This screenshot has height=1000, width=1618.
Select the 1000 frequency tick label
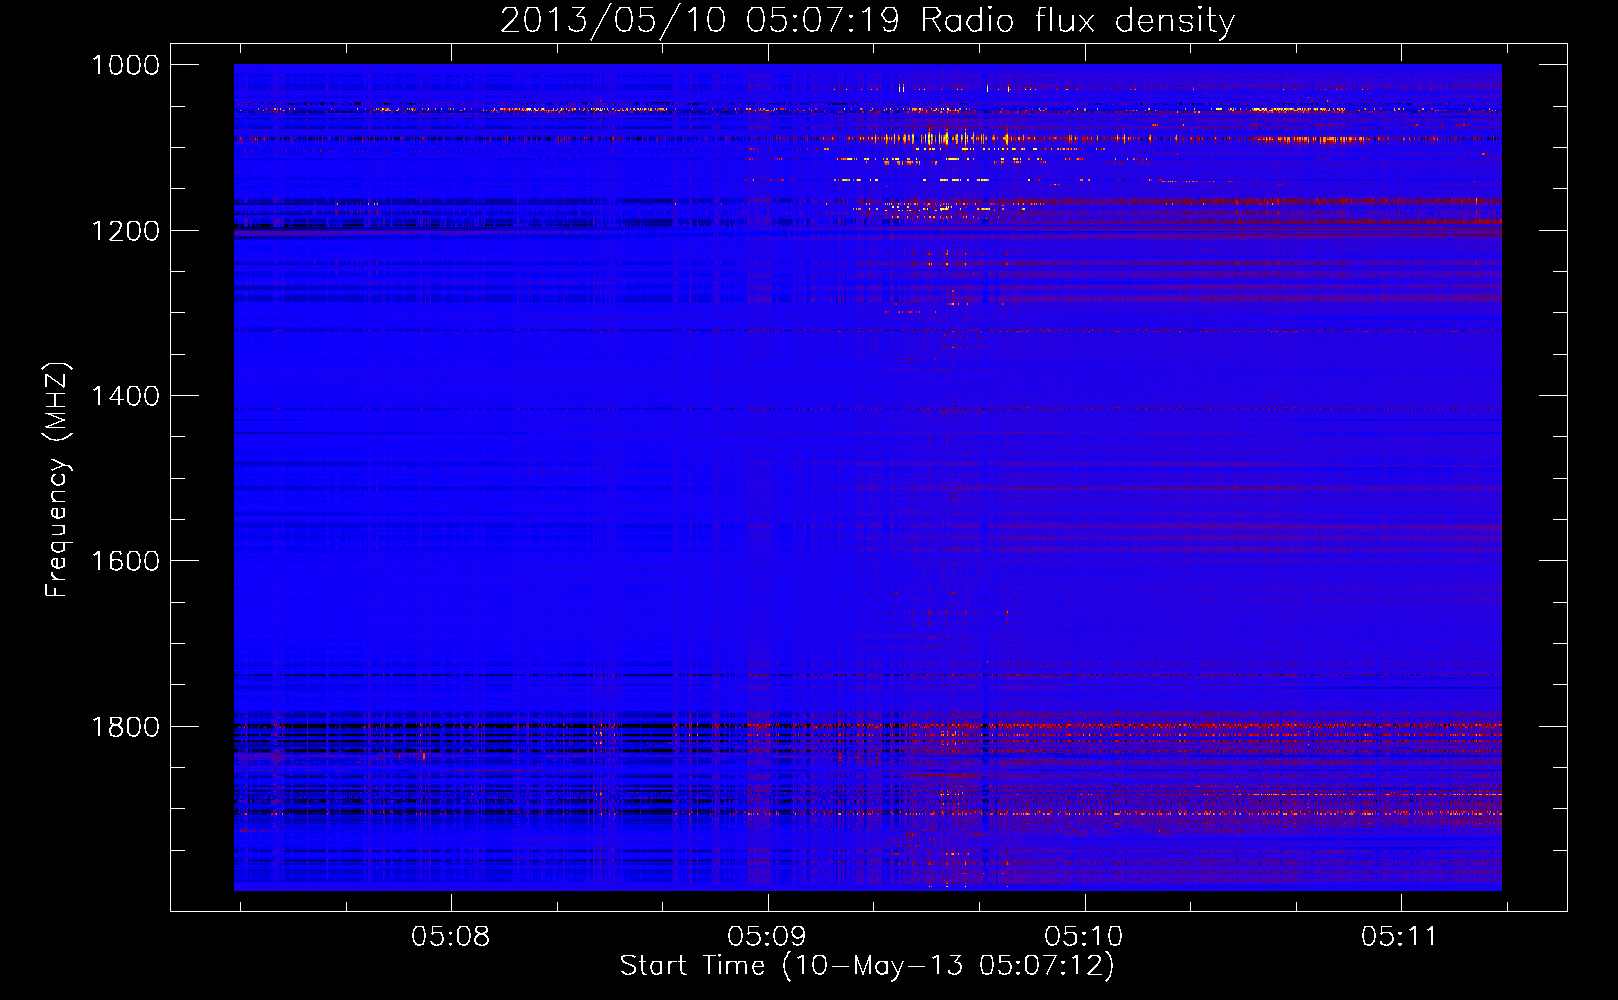[x=126, y=65]
